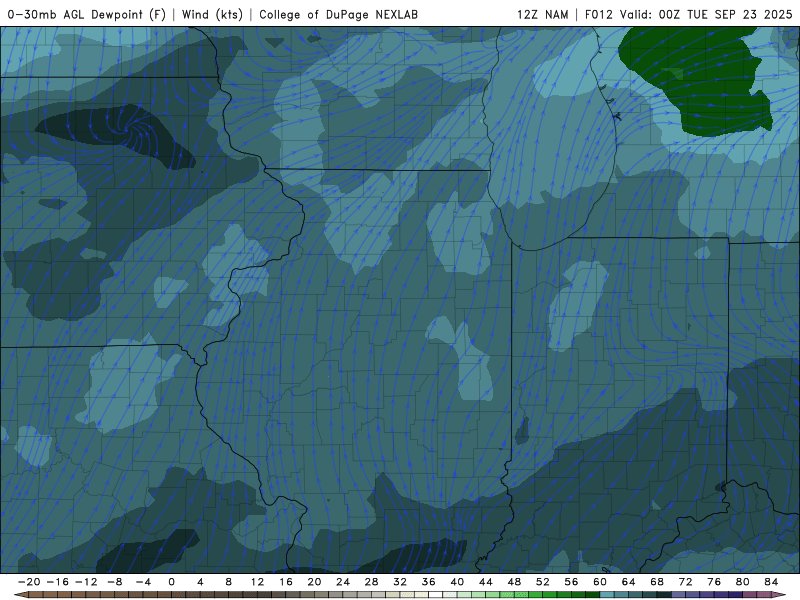Image resolution: width=800 pixels, height=600 pixels.
Task: Click the 28 legend value
Action: 371,582
